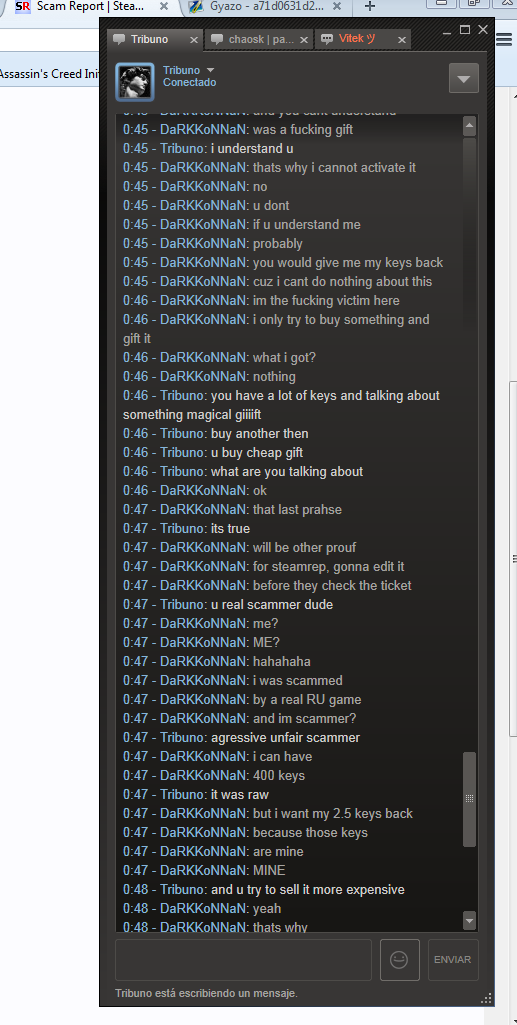
Task: Open the emoticon picker smiley button
Action: coord(399,960)
